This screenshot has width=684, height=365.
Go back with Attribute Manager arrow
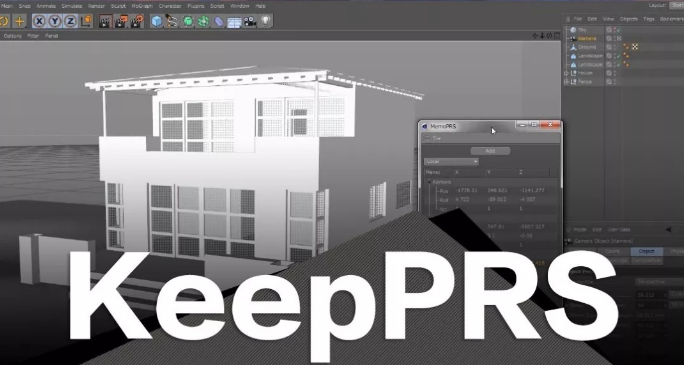pos(668,229)
